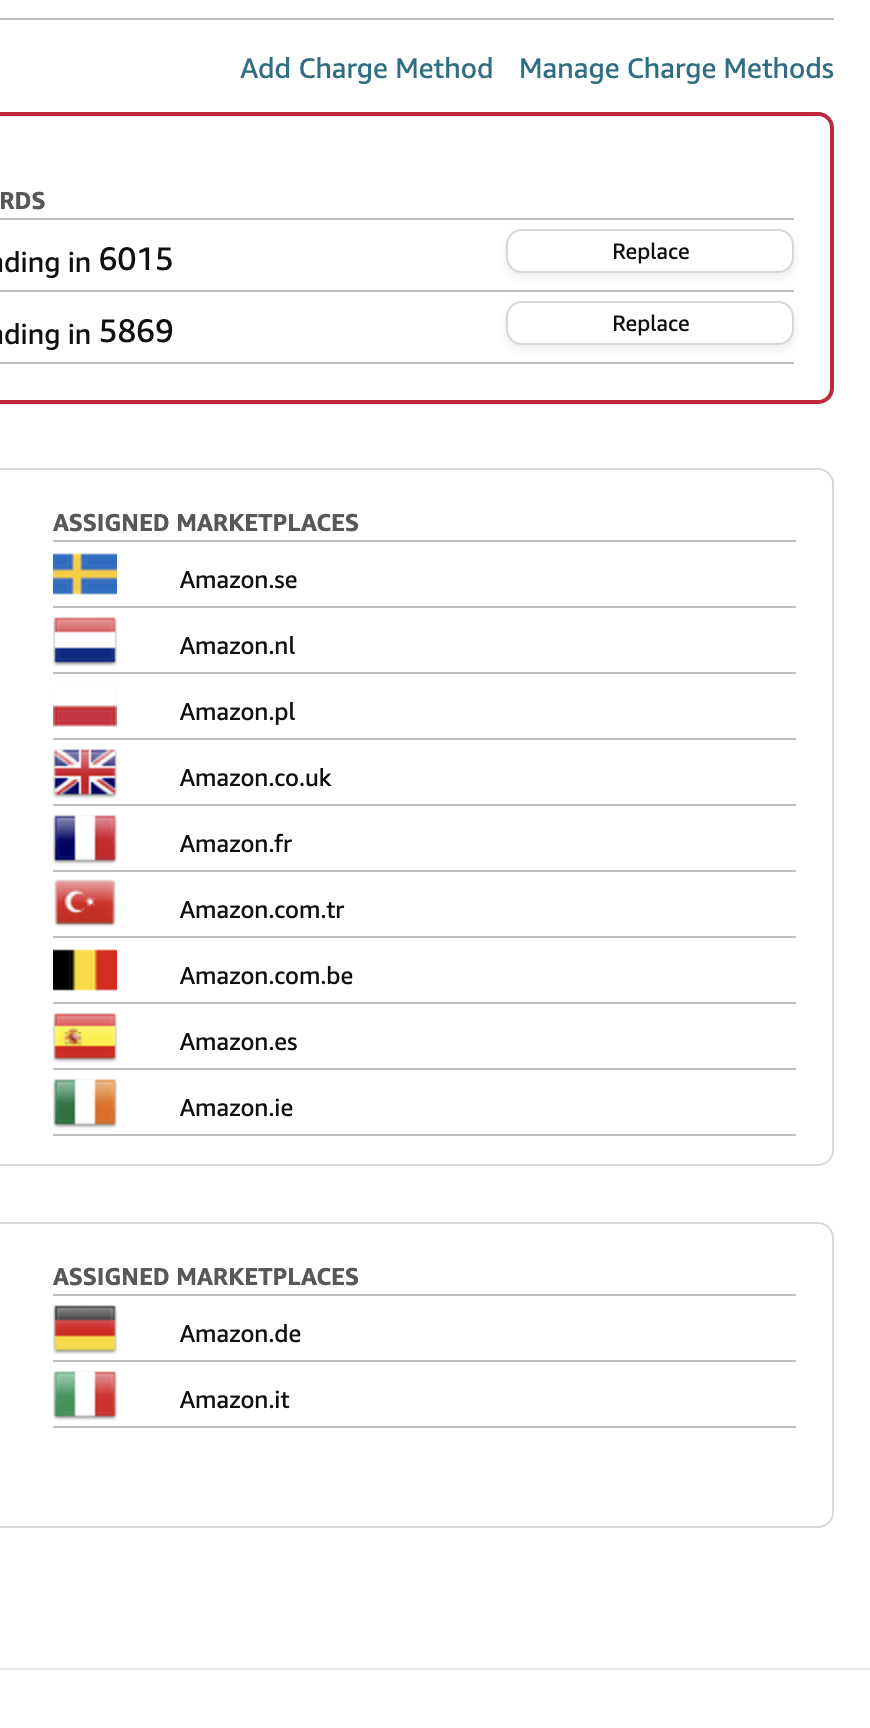
Task: Click the Amazon.com.be marketplace name
Action: (266, 976)
